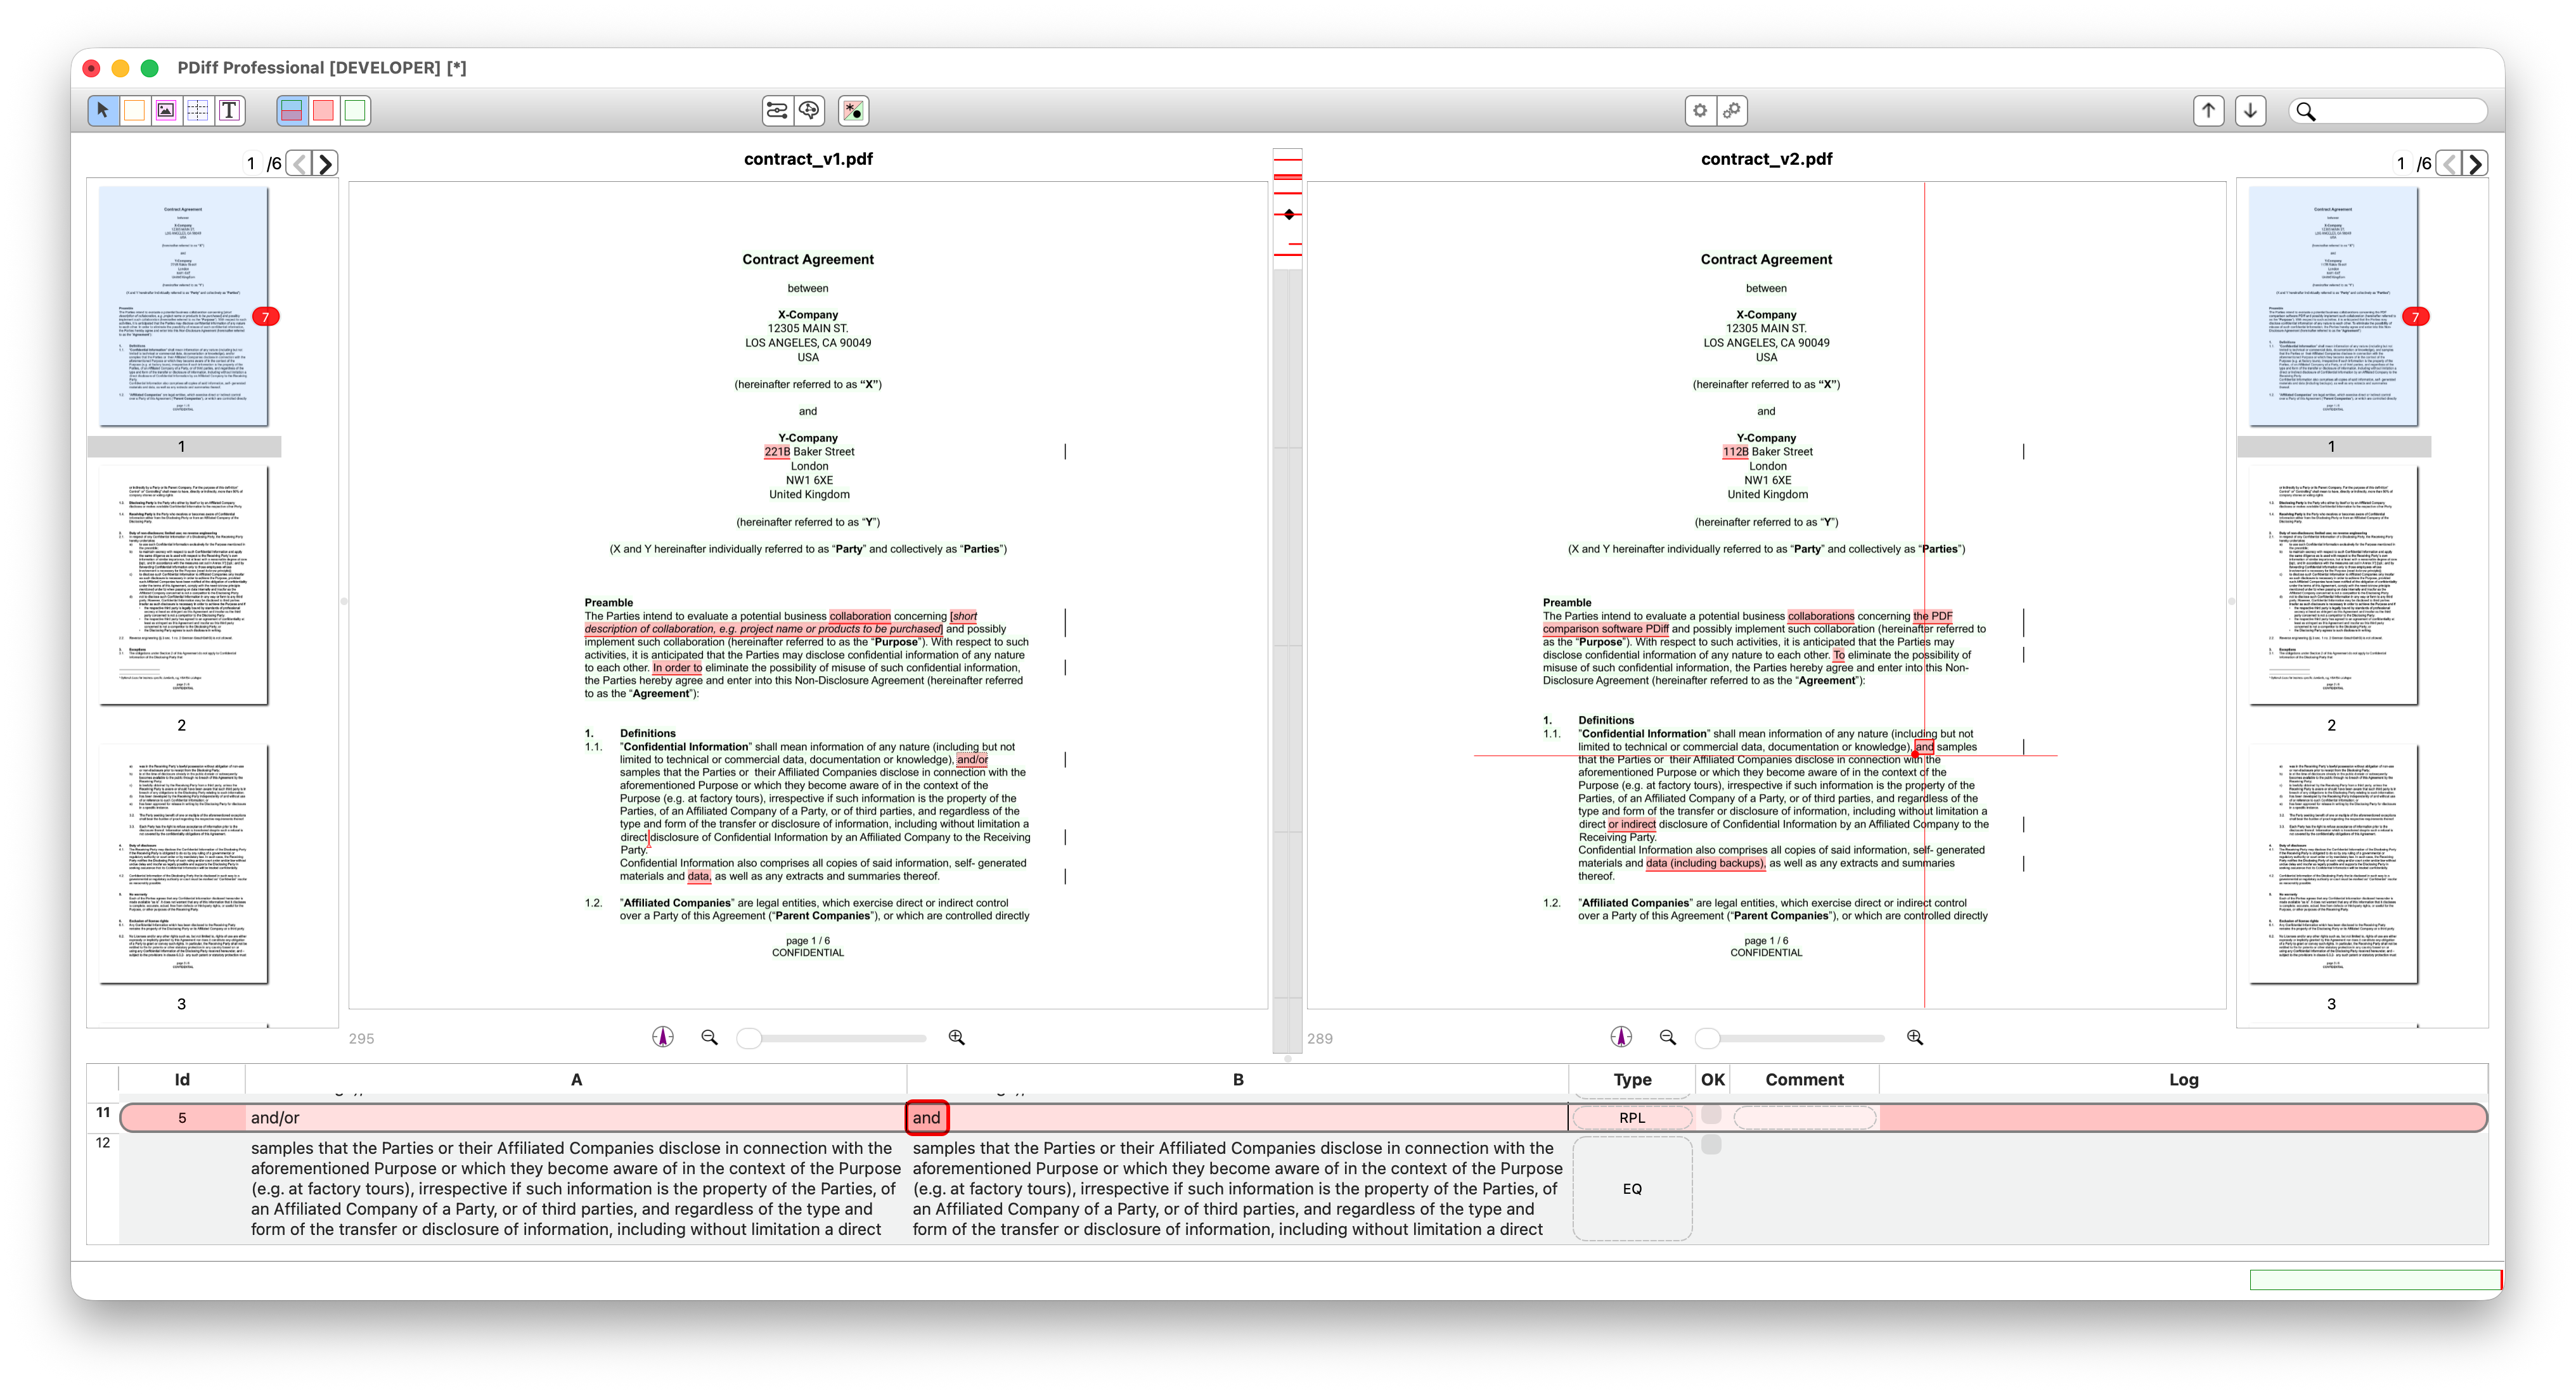Select the table grid comparison tool
The height and width of the screenshot is (1394, 2576).
coord(197,111)
